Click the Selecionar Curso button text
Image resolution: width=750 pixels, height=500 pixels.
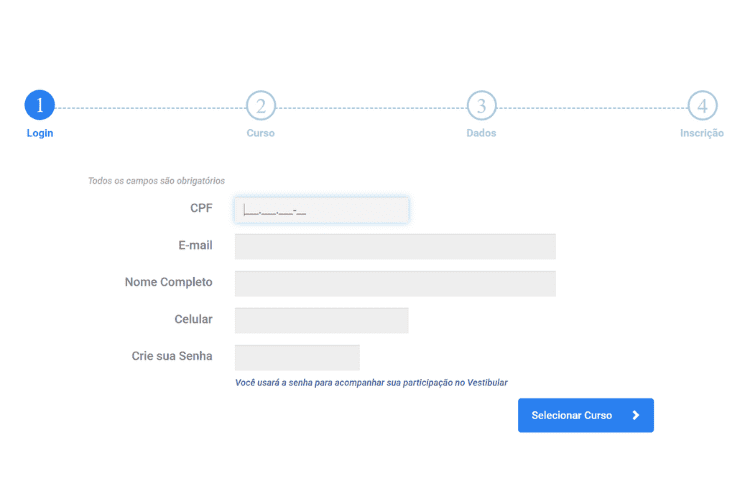click(x=572, y=415)
